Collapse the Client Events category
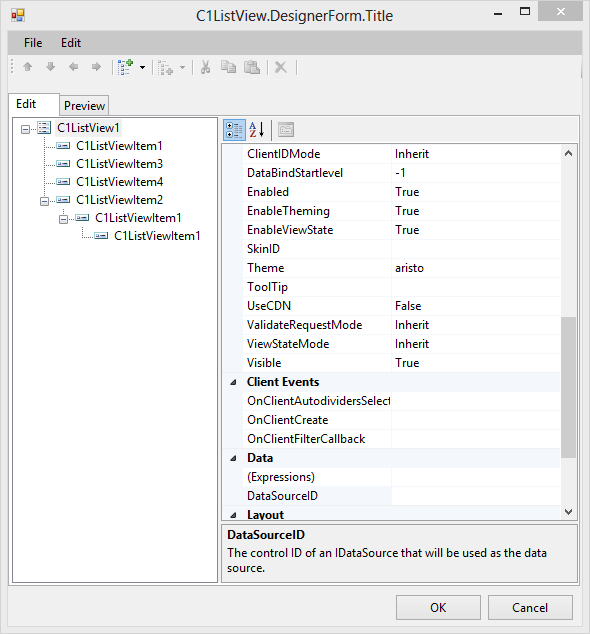 point(233,382)
